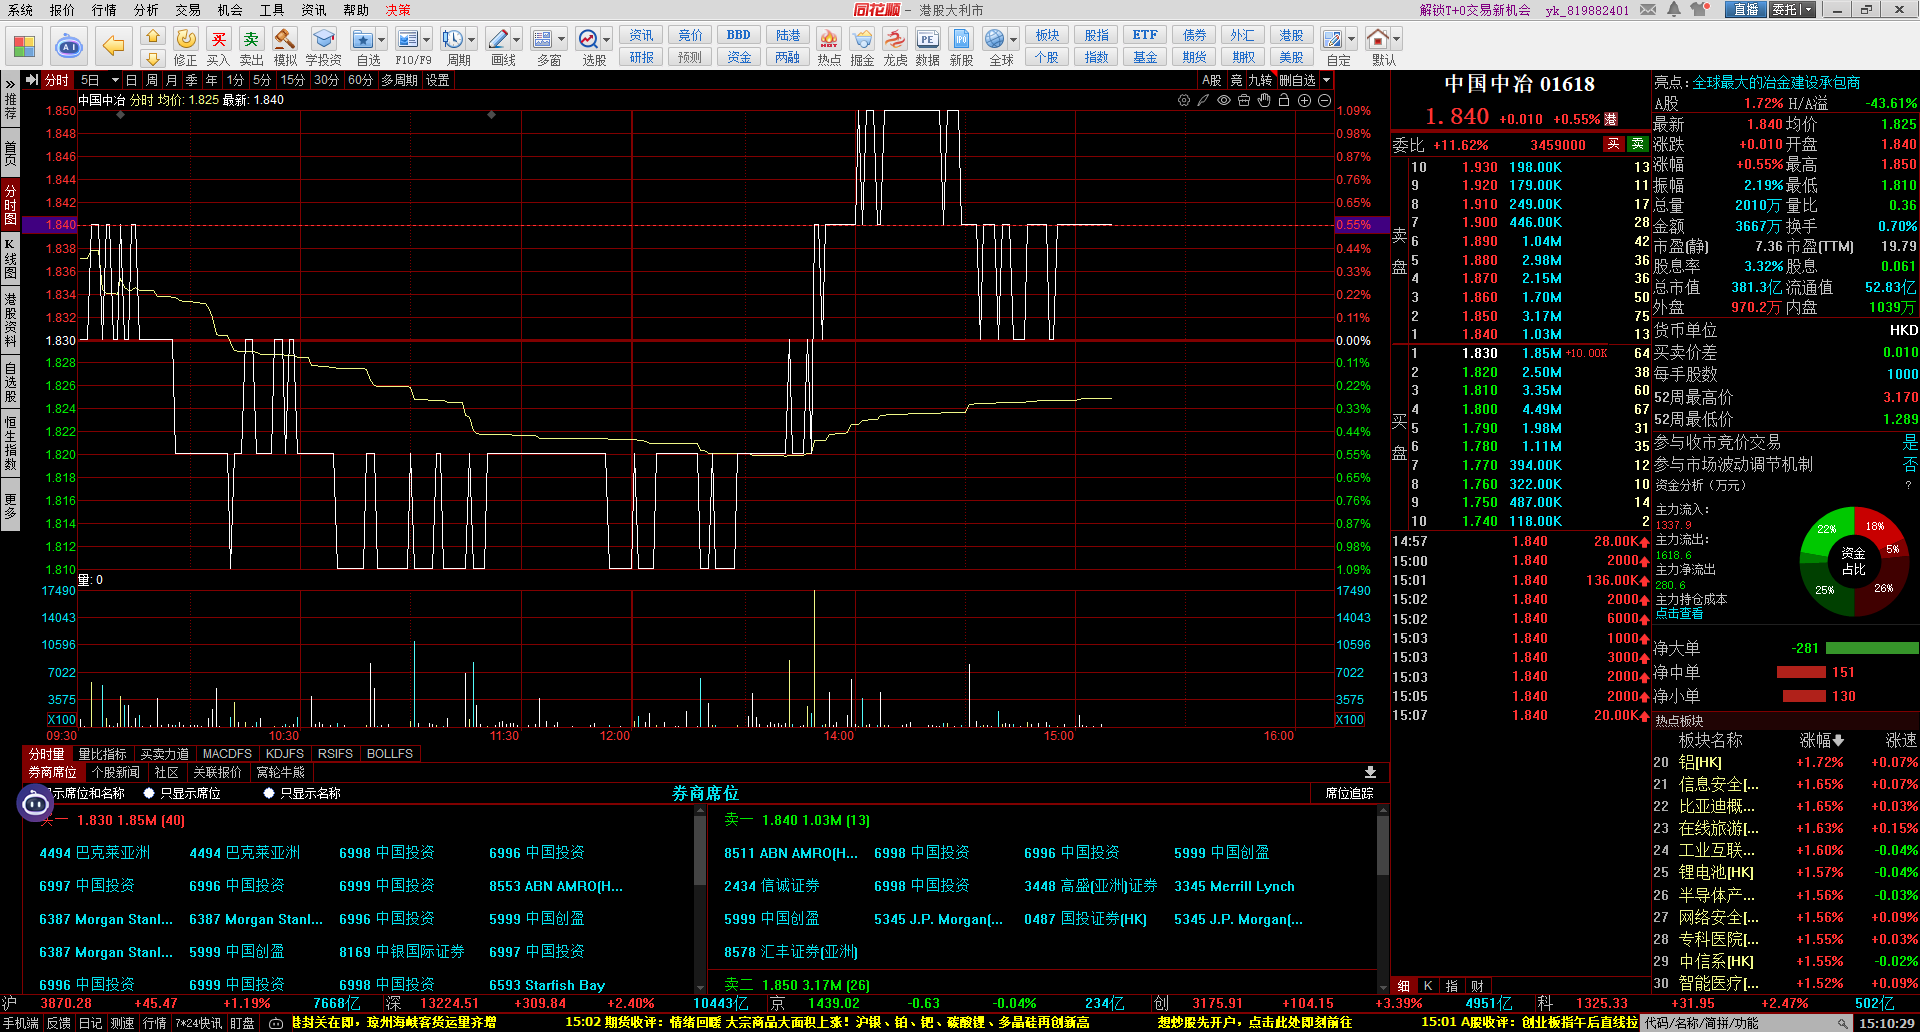This screenshot has width=1920, height=1032.
Task: Open the 工具 menu
Action: [x=272, y=10]
